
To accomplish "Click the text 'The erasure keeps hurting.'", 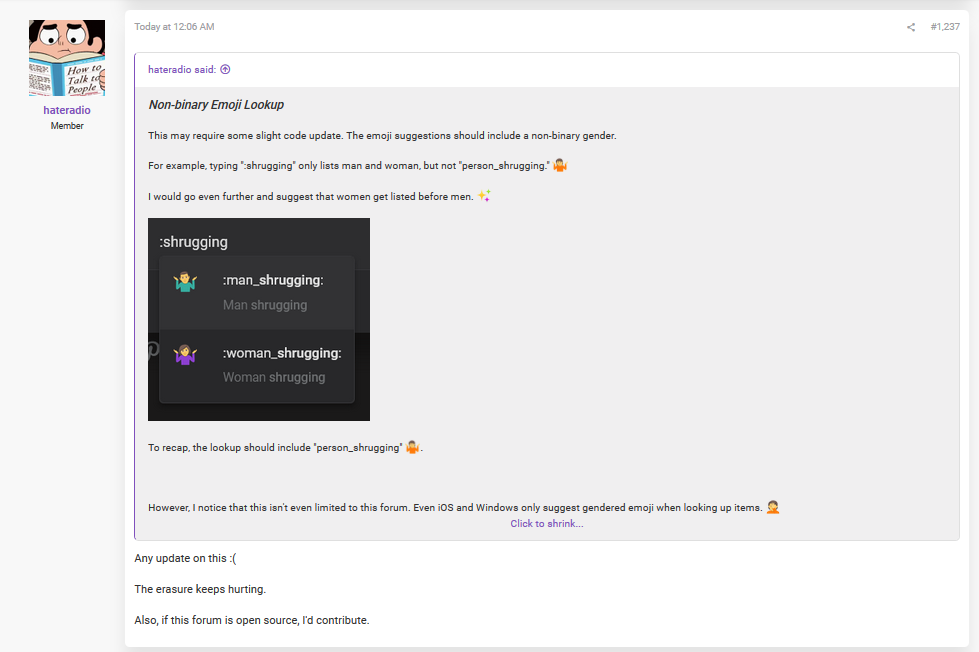I will pos(200,589).
